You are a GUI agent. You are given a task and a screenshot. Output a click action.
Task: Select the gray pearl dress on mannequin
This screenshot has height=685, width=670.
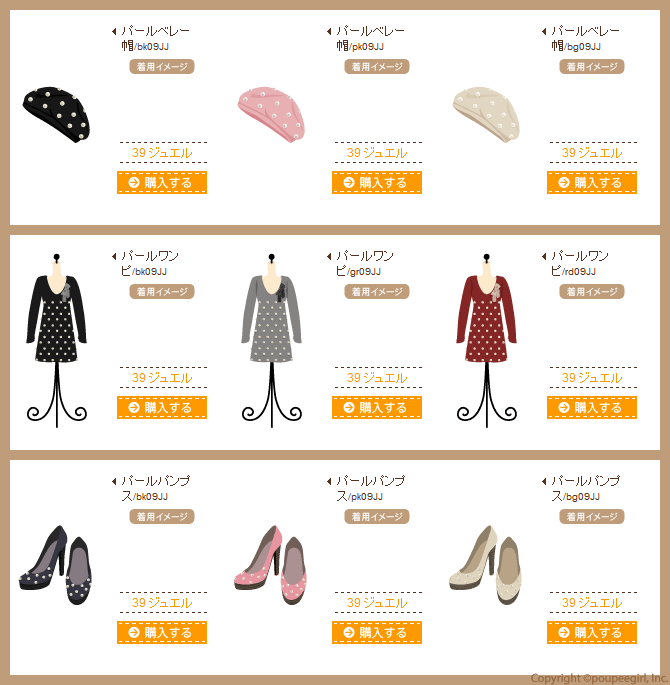[x=271, y=340]
